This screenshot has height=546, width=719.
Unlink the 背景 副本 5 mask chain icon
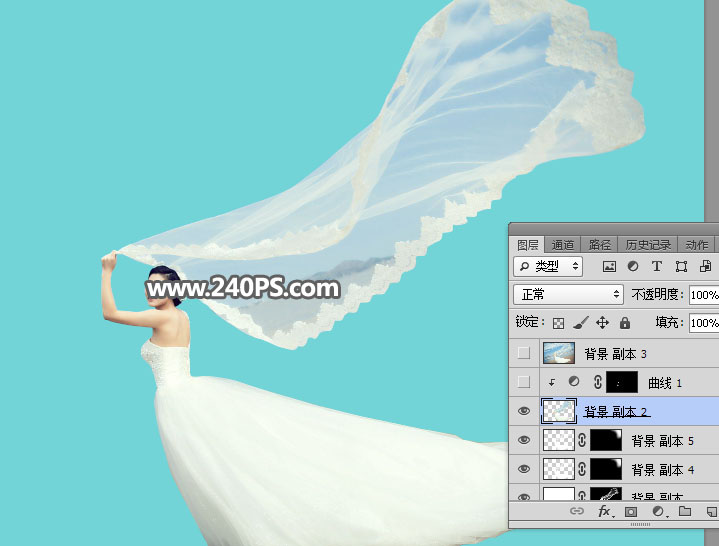582,440
